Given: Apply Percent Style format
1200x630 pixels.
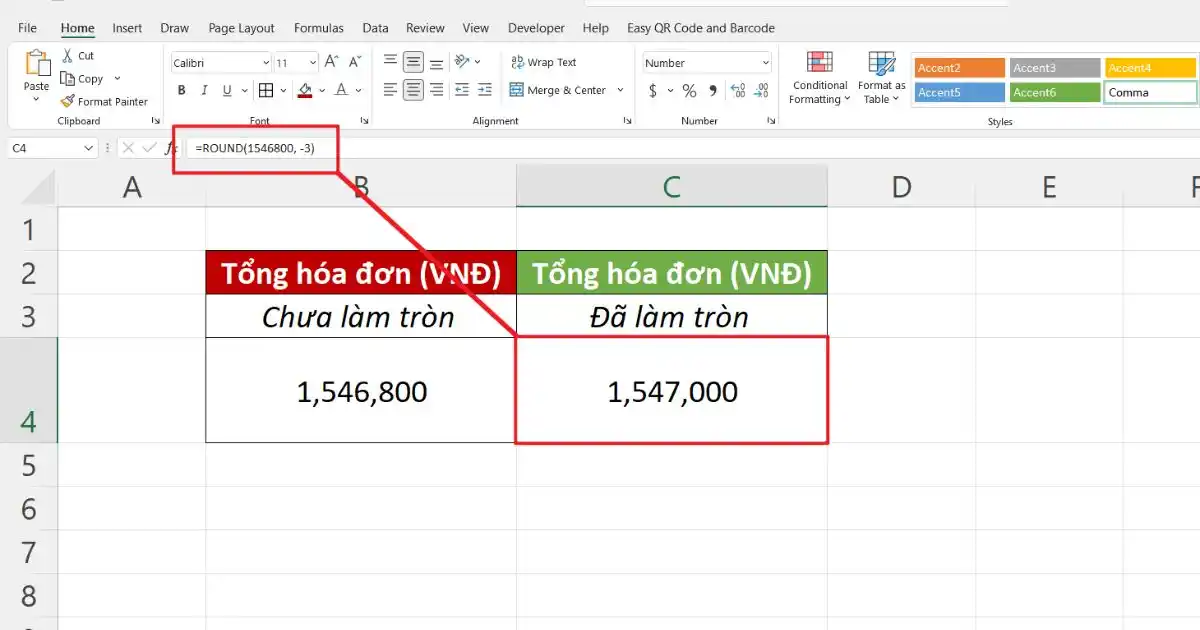Looking at the screenshot, I should [x=689, y=91].
